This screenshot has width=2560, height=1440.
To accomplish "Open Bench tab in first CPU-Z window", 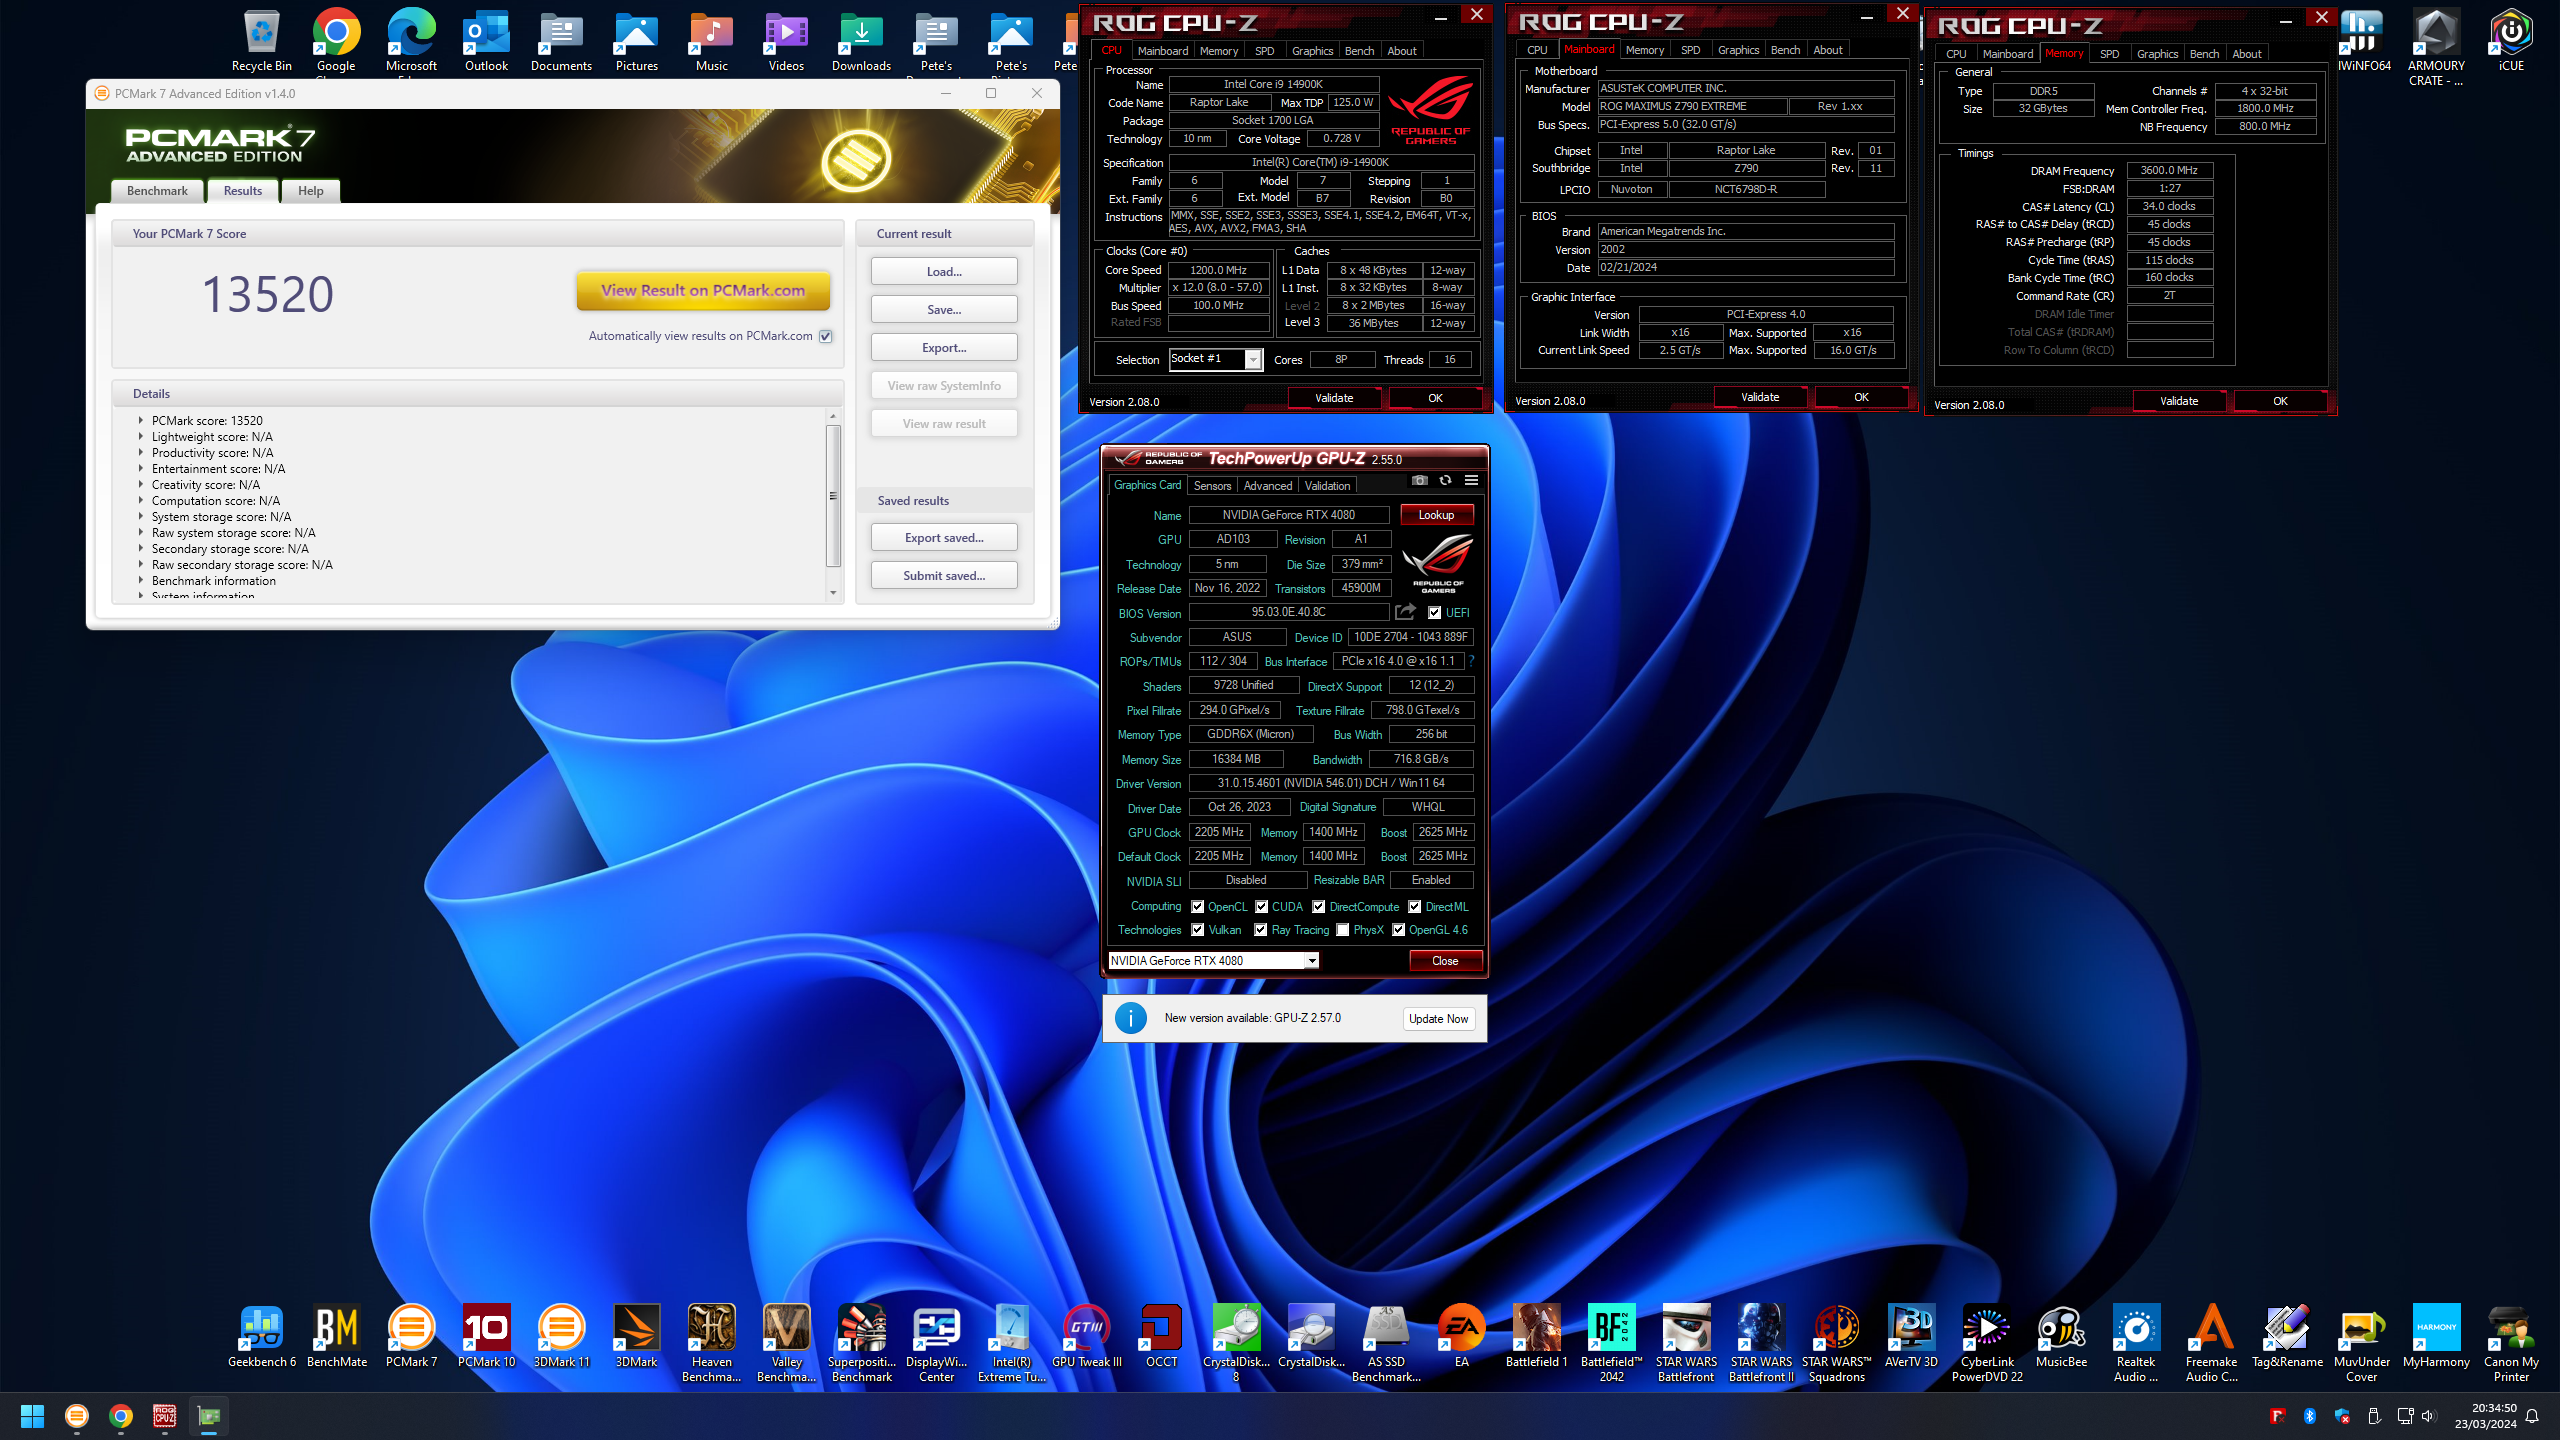I will pyautogui.click(x=1359, y=51).
